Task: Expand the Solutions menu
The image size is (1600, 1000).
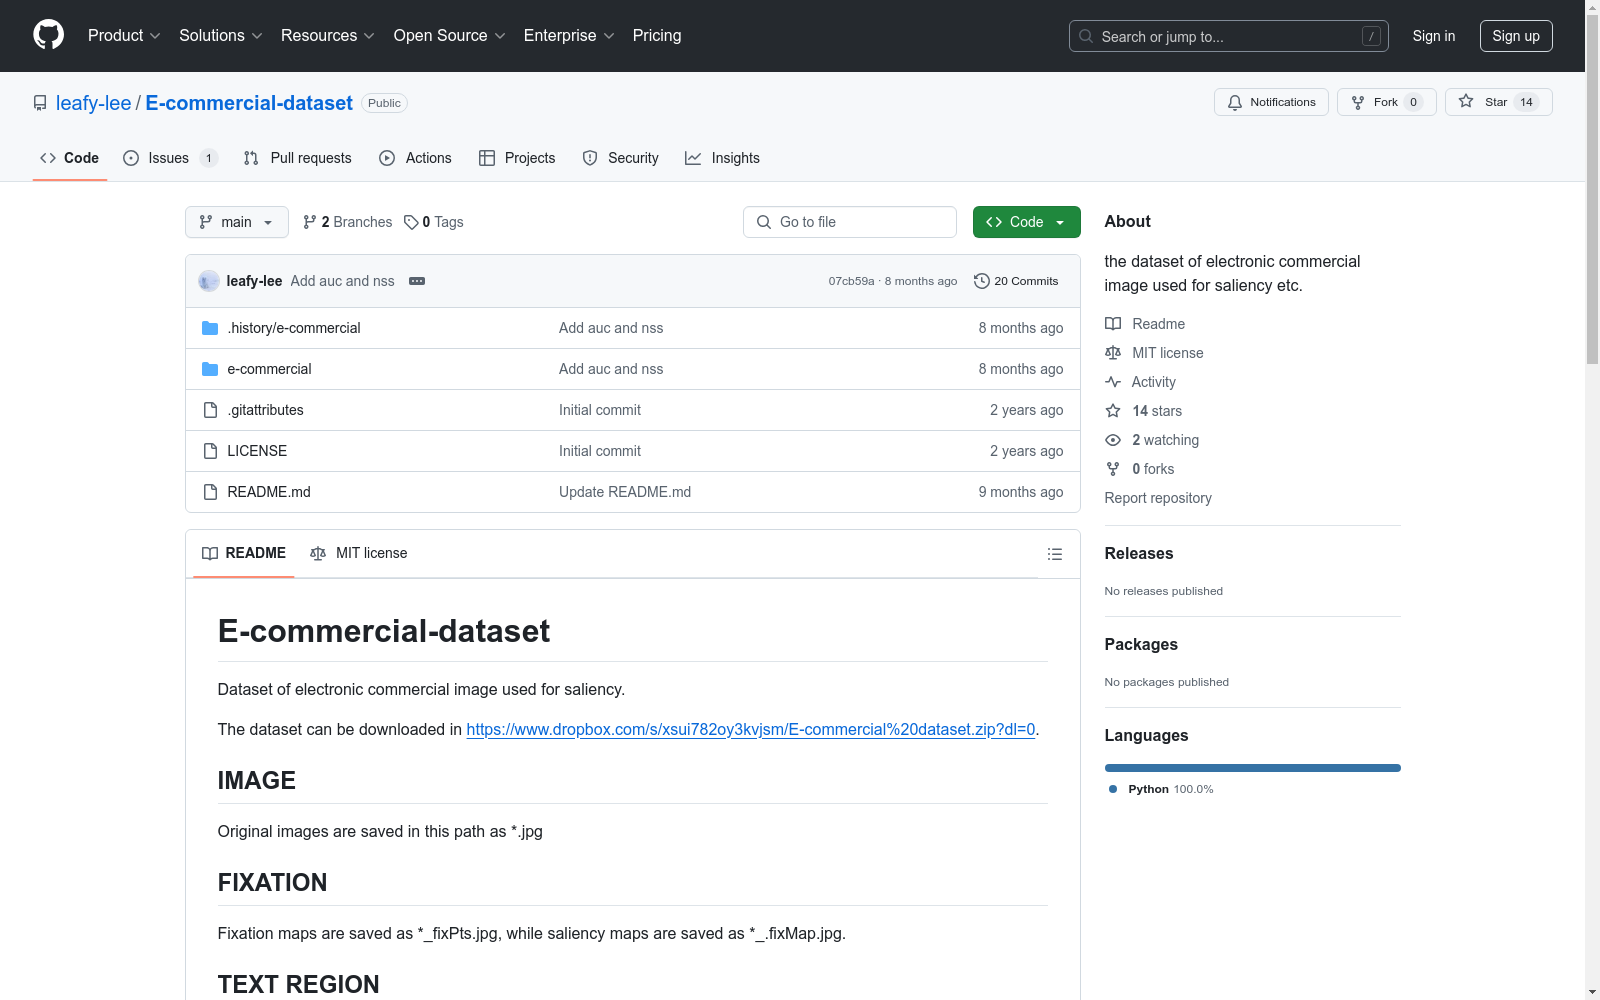Action: (x=221, y=35)
